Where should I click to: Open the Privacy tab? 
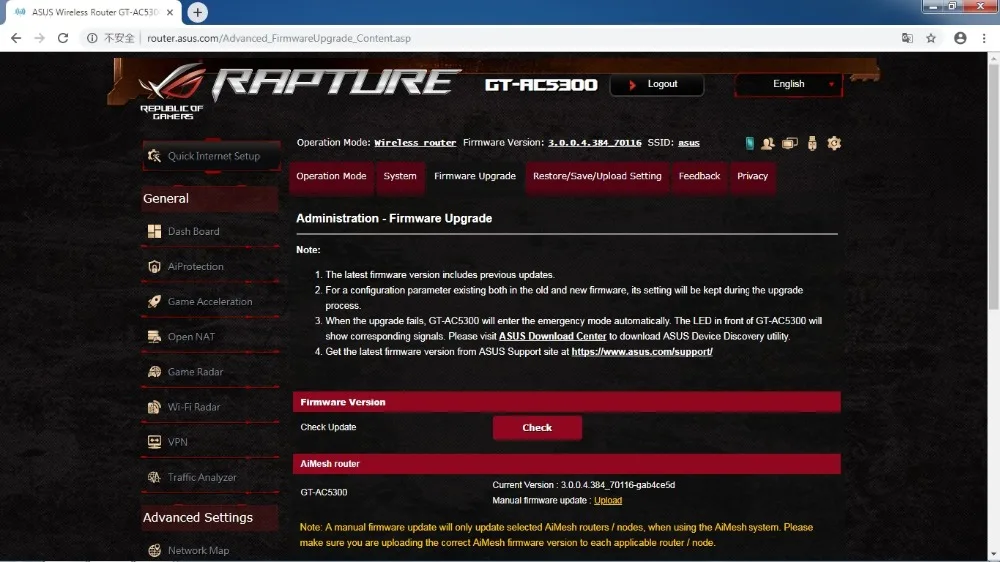pos(753,176)
